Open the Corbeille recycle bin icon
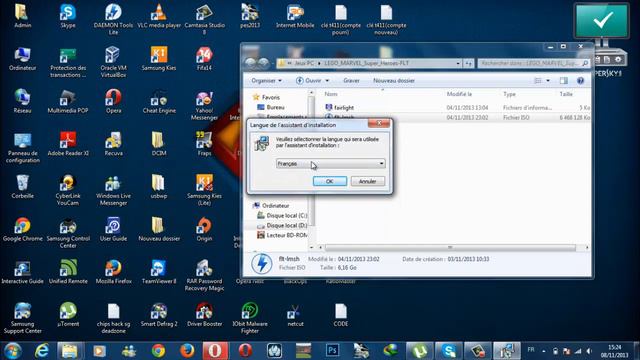The width and height of the screenshot is (640, 360). tap(22, 187)
